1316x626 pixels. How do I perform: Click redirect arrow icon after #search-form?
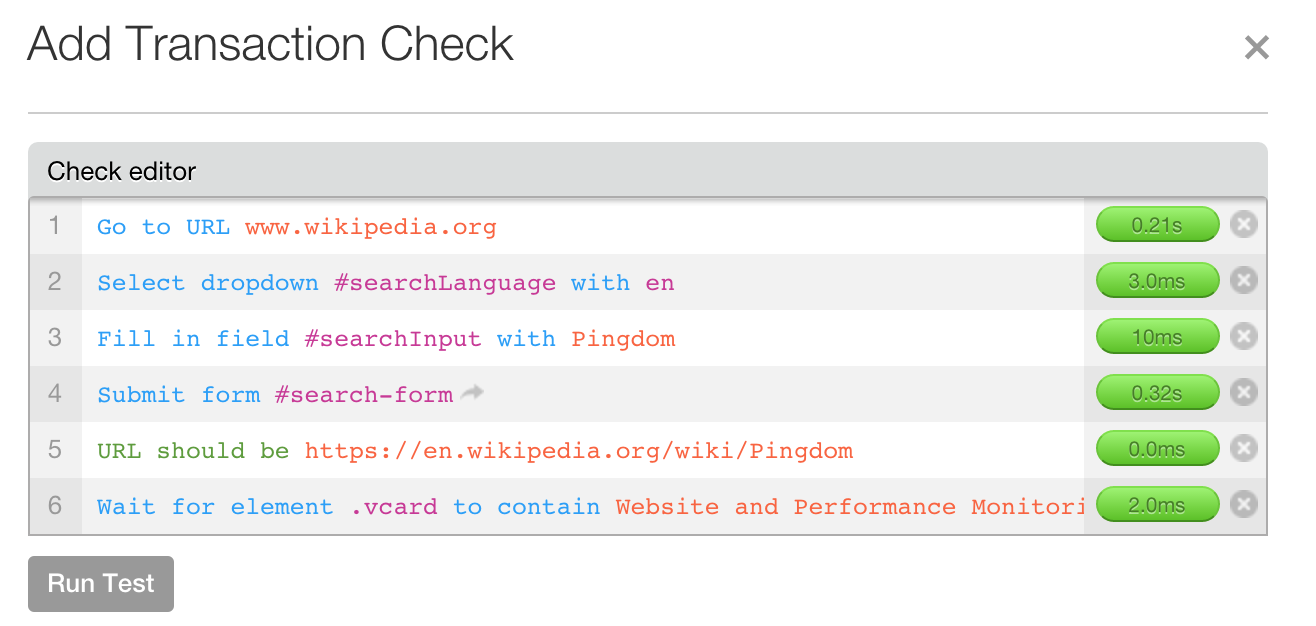[472, 393]
